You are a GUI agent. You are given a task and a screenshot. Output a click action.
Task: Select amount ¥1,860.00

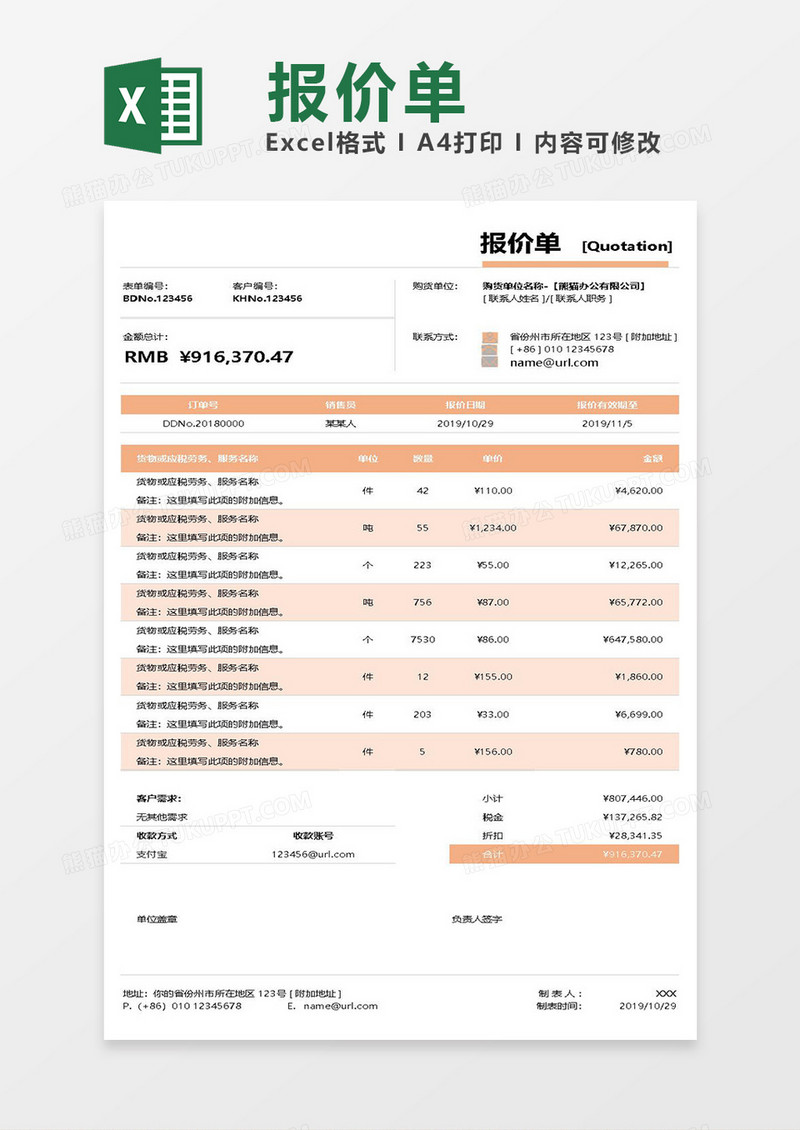pyautogui.click(x=639, y=677)
